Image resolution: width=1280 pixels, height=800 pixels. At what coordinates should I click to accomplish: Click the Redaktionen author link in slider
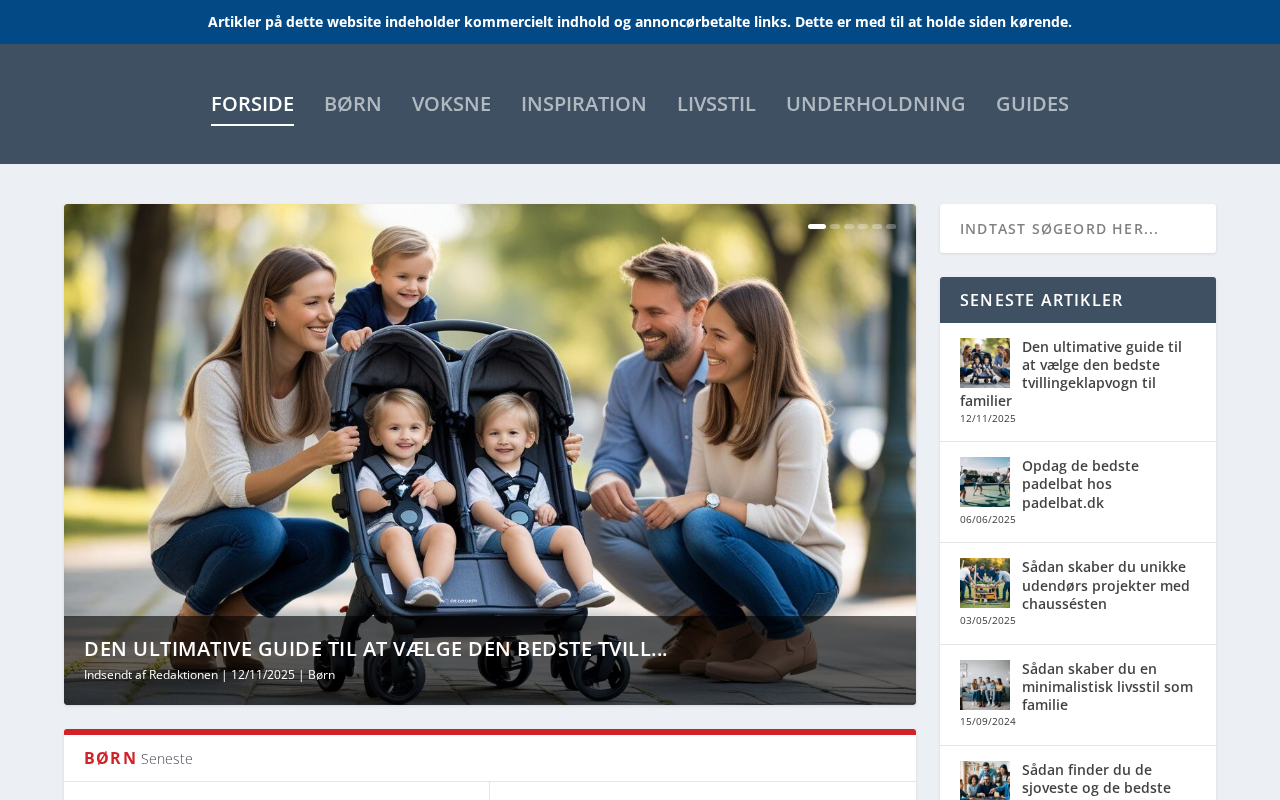pos(183,675)
